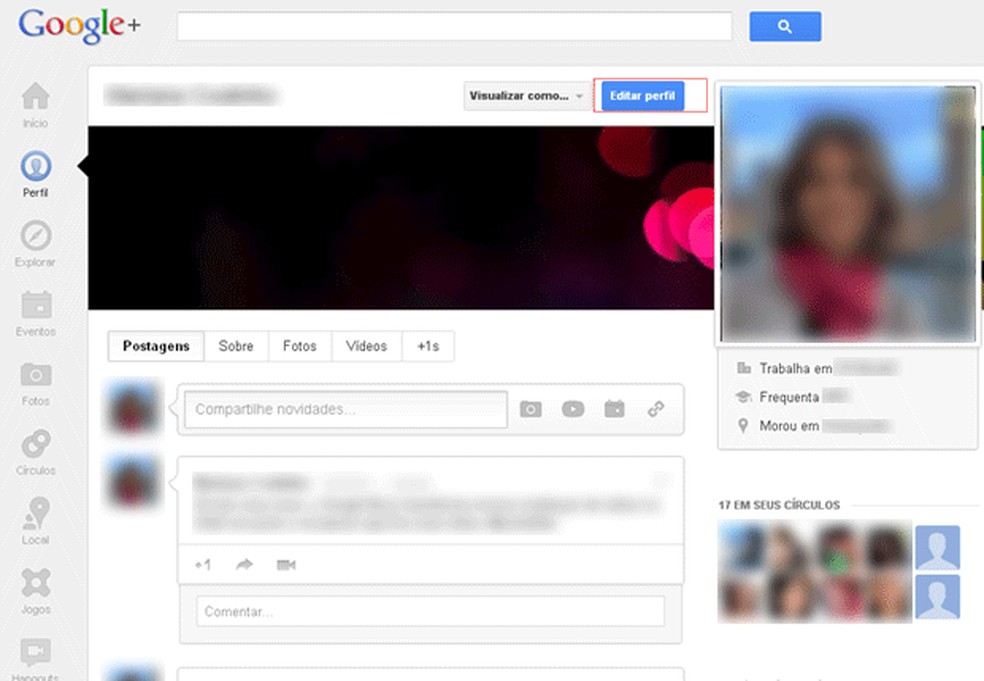This screenshot has height=681, width=984.
Task: Open the Visualizar como dropdown
Action: [x=527, y=96]
